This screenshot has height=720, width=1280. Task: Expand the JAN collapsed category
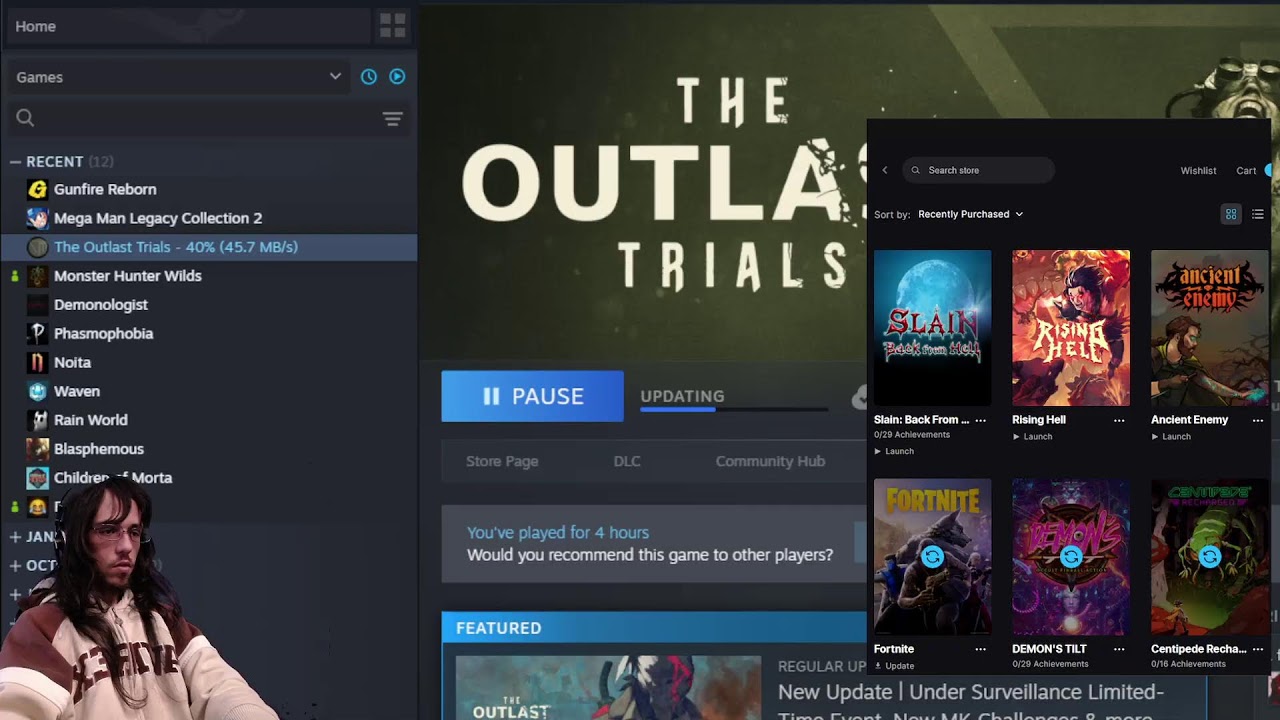coord(15,537)
